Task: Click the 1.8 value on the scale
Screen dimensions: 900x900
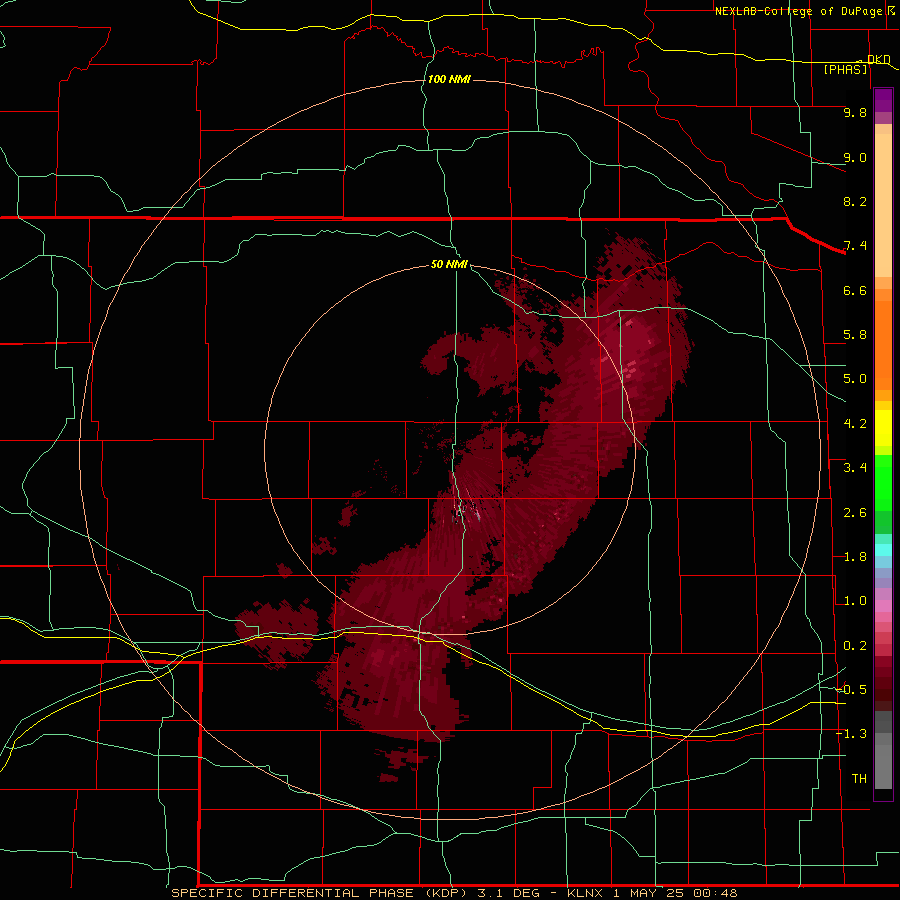Action: point(855,557)
